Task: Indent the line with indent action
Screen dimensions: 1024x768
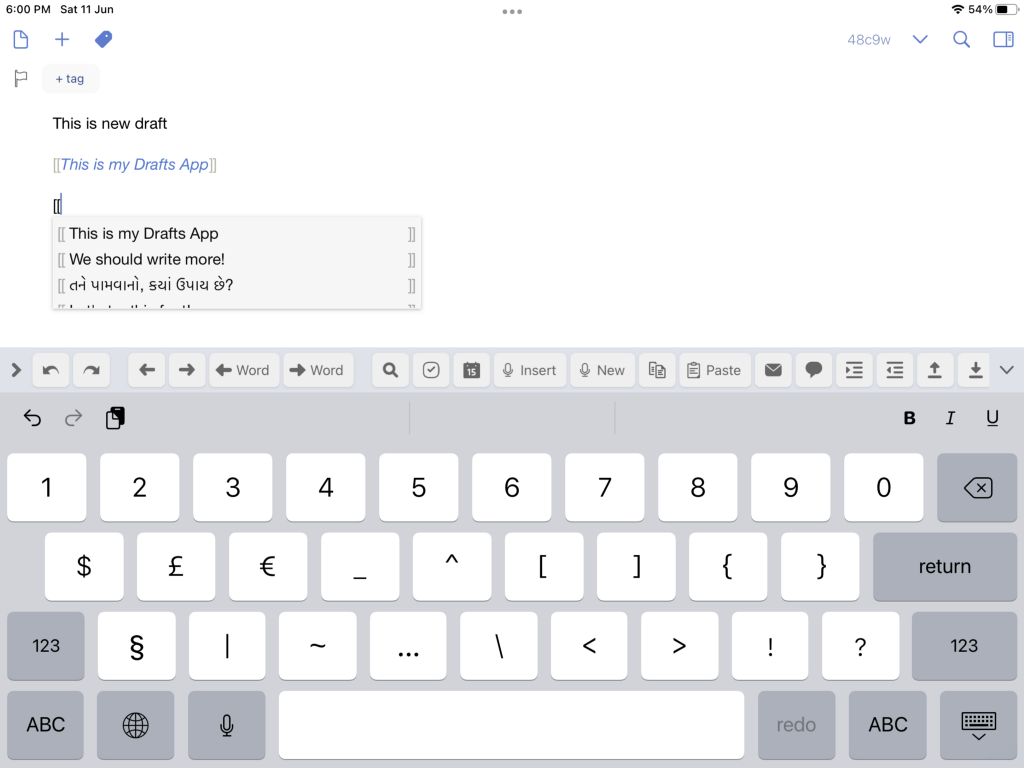Action: click(x=854, y=370)
